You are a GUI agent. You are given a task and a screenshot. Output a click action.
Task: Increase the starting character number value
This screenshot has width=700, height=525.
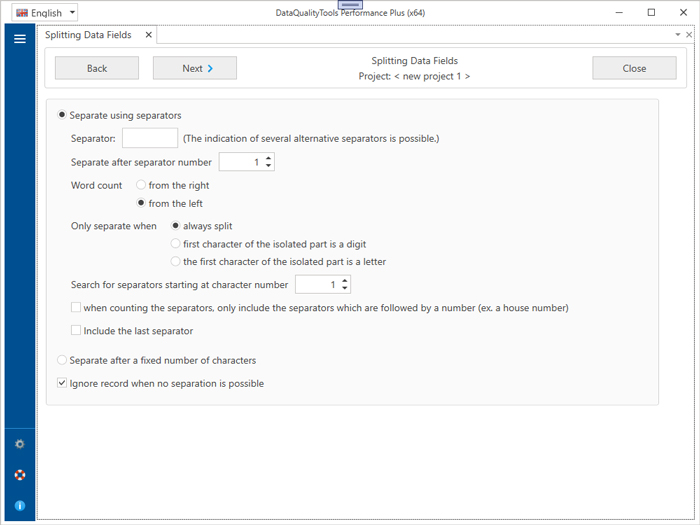click(x=345, y=281)
